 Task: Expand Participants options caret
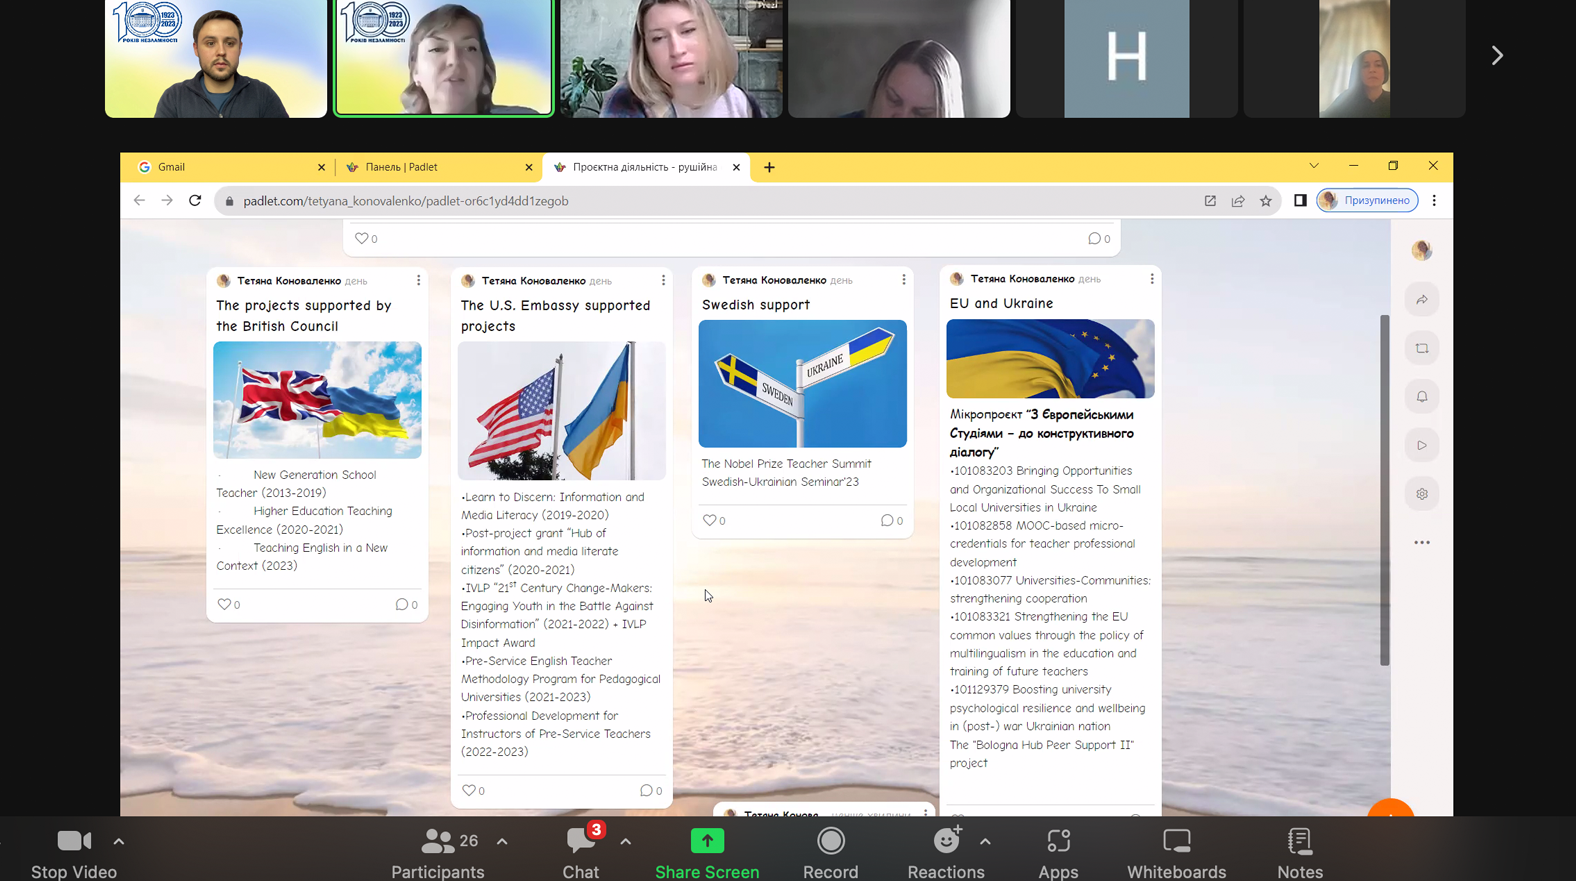pyautogui.click(x=502, y=841)
